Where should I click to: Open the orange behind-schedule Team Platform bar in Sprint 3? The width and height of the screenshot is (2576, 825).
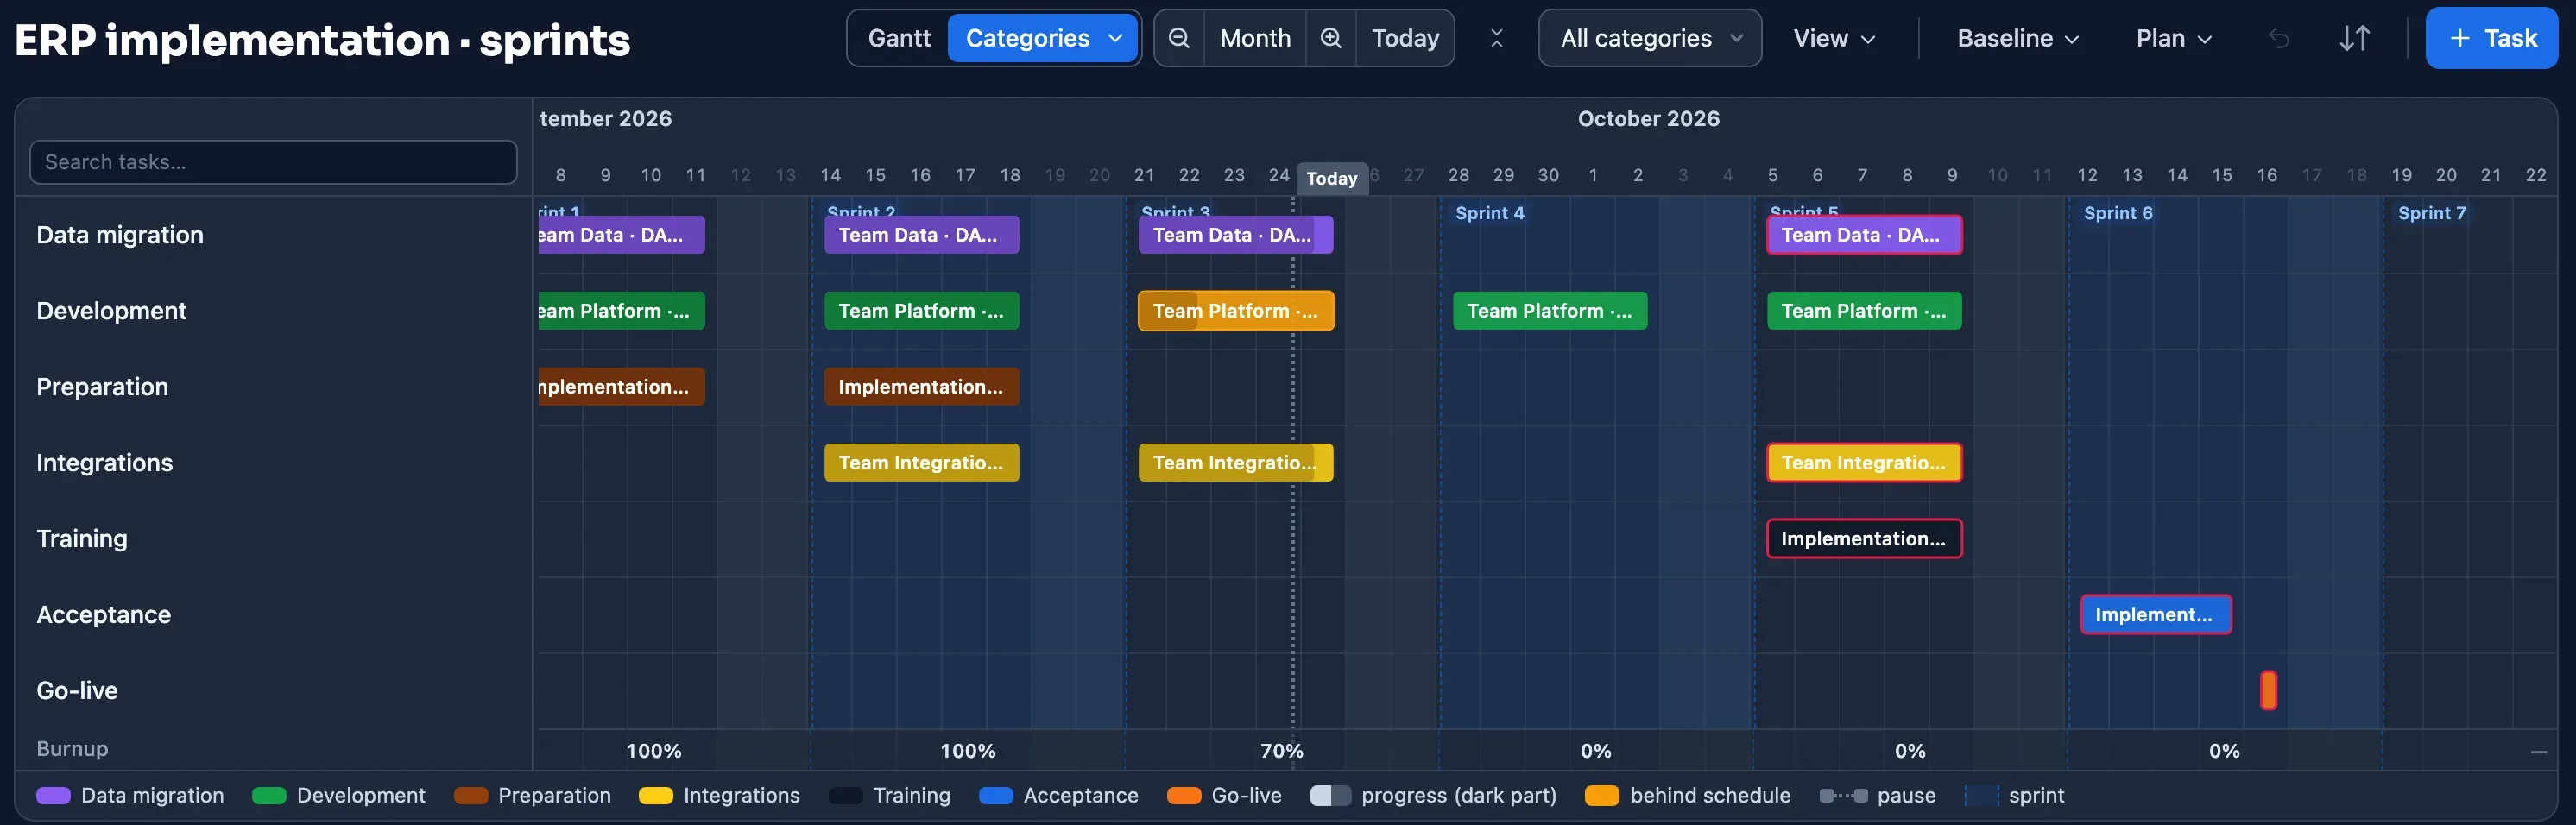[x=1236, y=311]
